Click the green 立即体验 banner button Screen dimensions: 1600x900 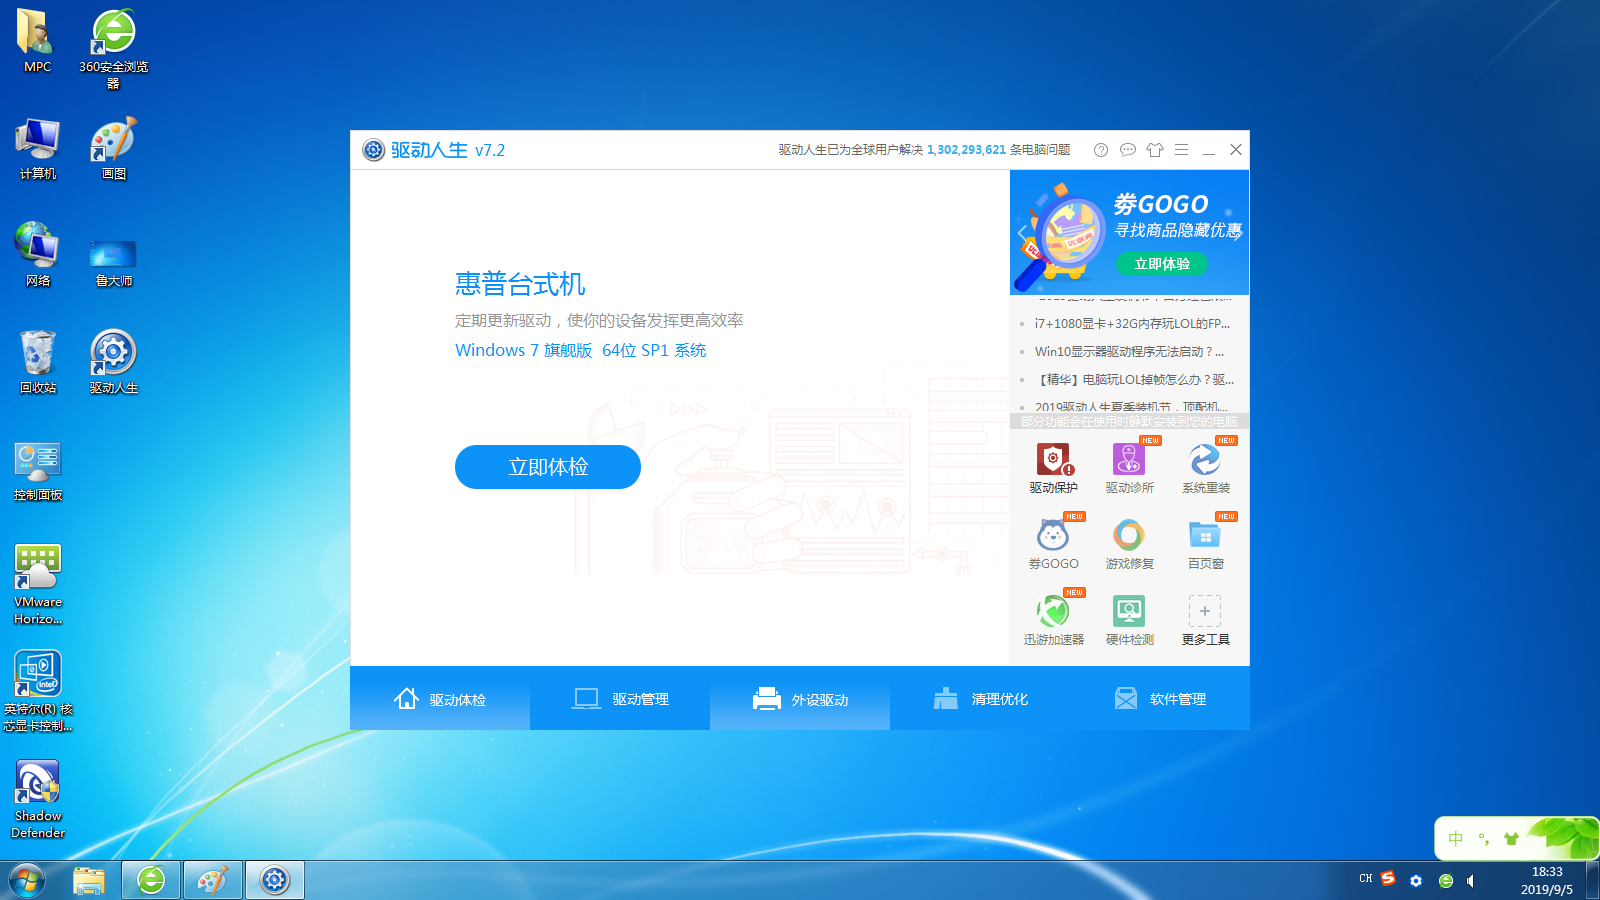tap(1162, 264)
